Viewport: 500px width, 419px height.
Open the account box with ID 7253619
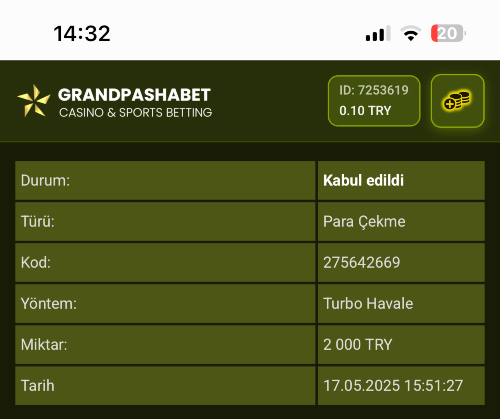coord(374,101)
